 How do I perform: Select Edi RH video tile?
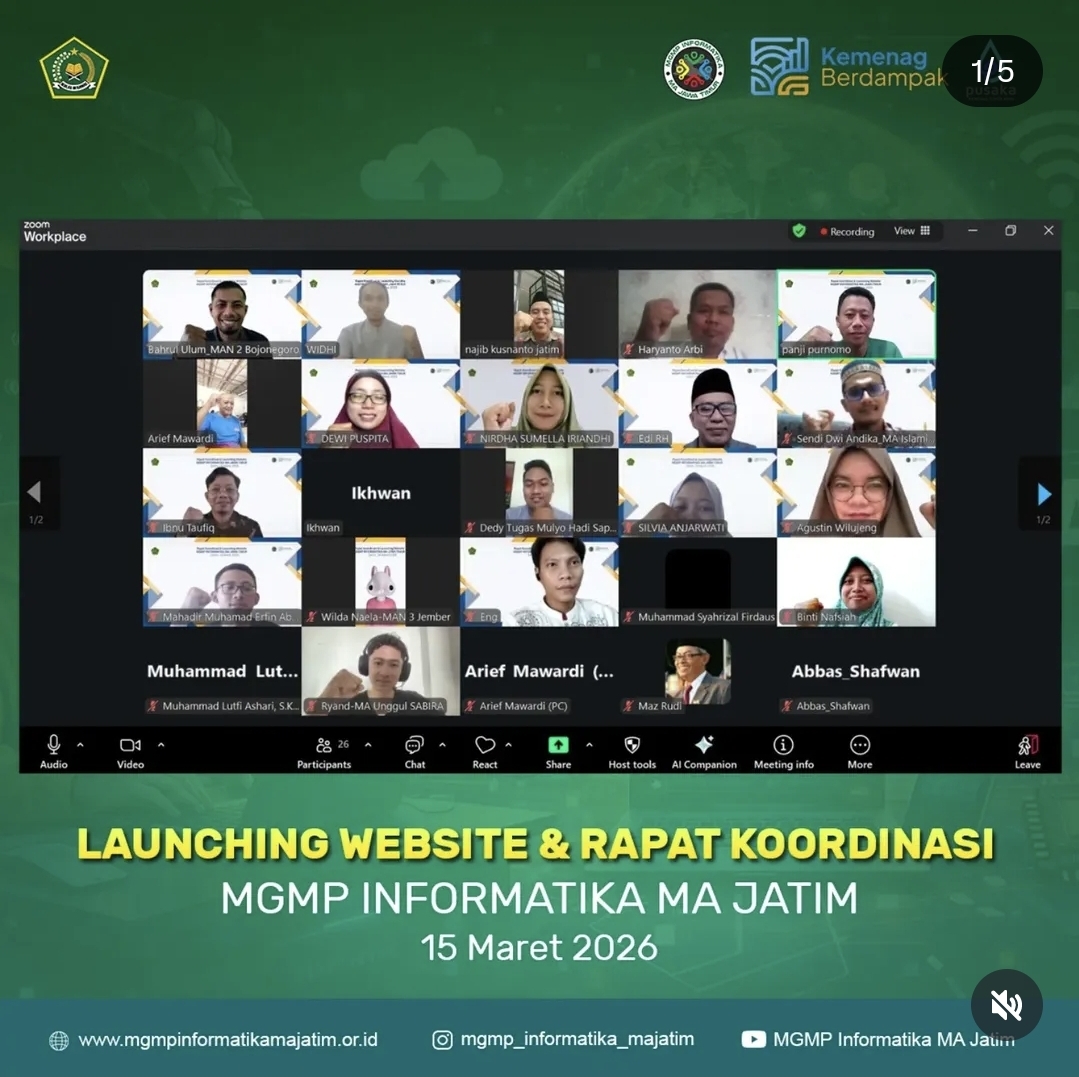tap(697, 403)
